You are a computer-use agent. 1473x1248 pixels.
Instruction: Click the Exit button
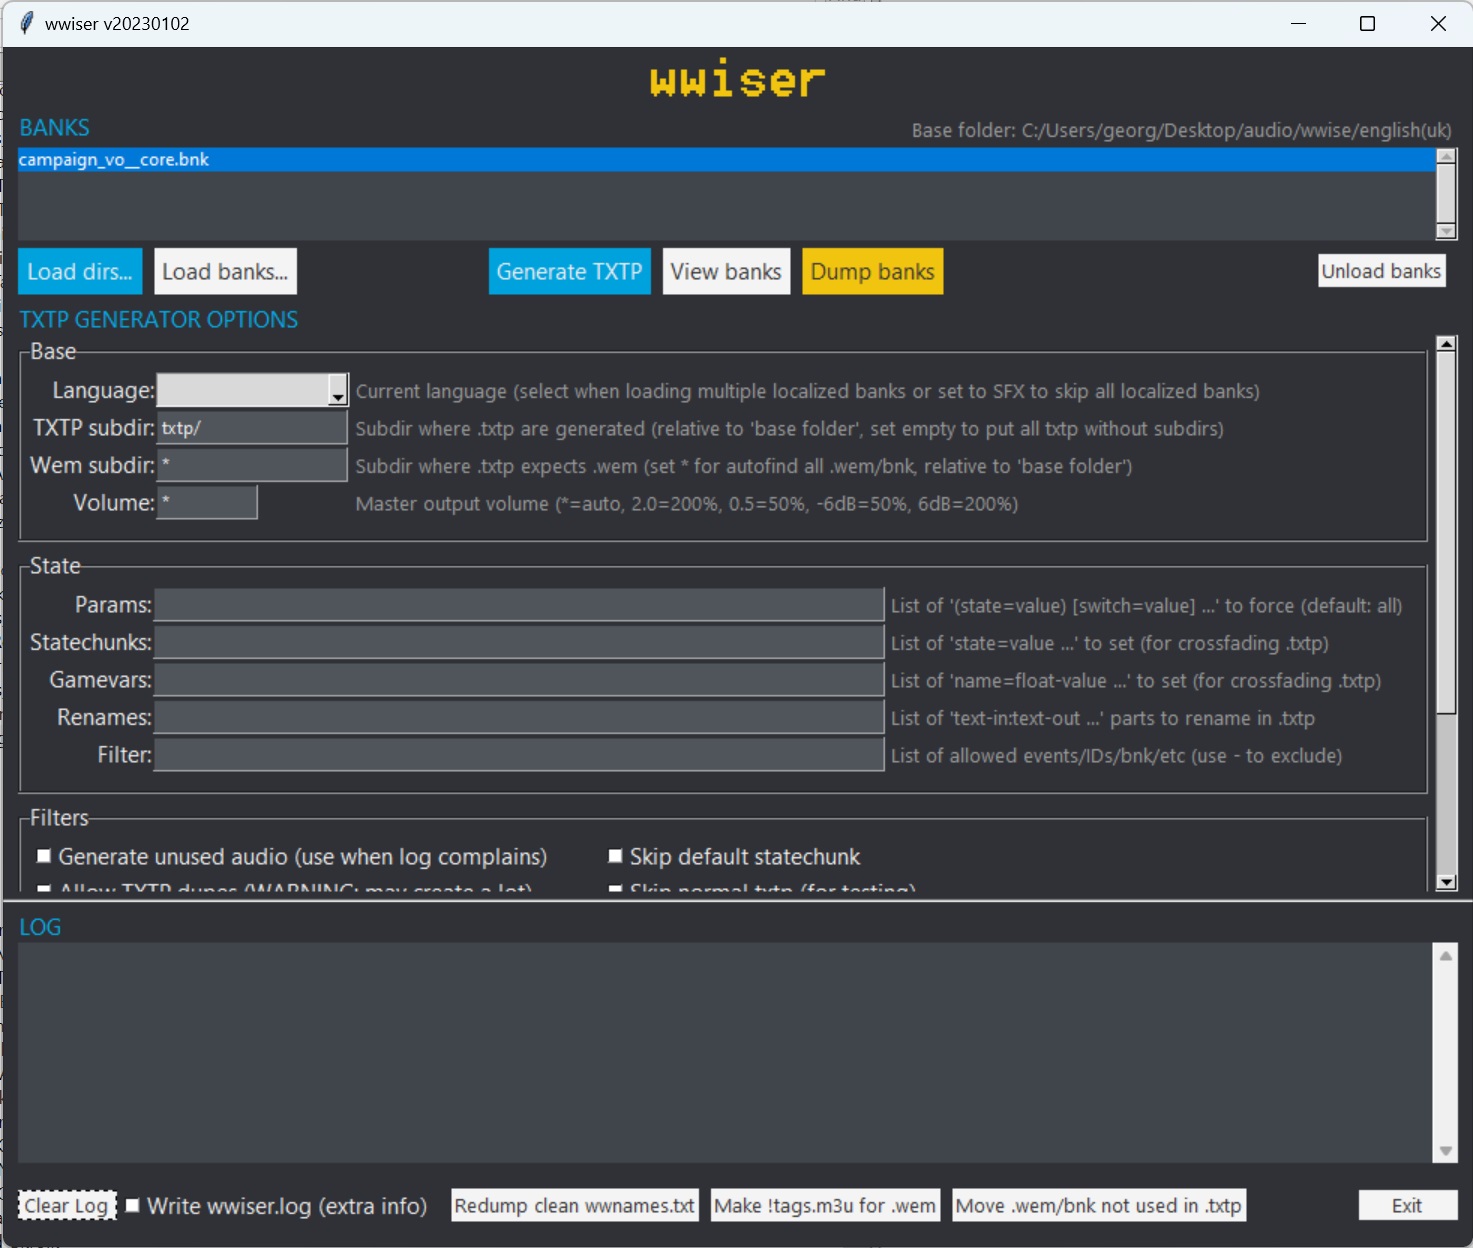[x=1407, y=1206]
